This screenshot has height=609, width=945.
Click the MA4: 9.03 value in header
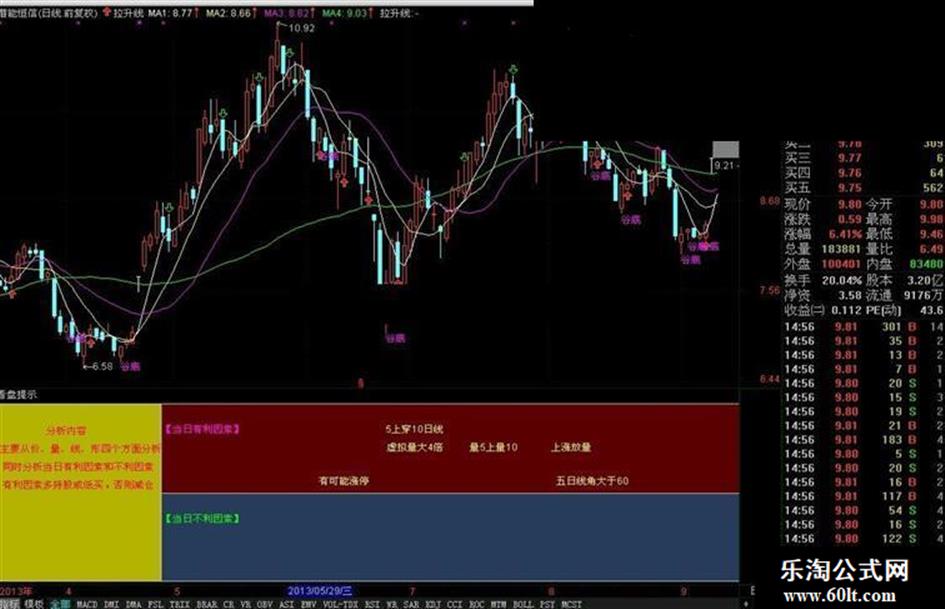coord(345,13)
